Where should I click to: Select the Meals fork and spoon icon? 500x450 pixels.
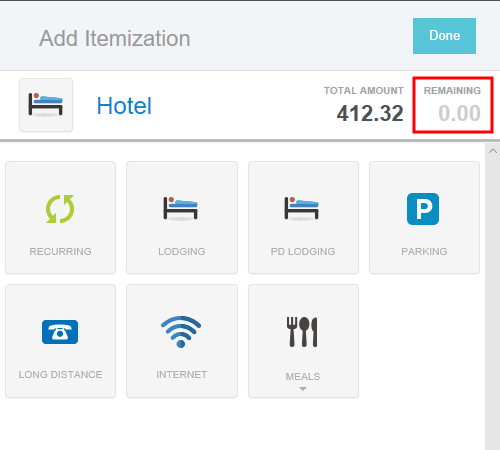pos(302,332)
